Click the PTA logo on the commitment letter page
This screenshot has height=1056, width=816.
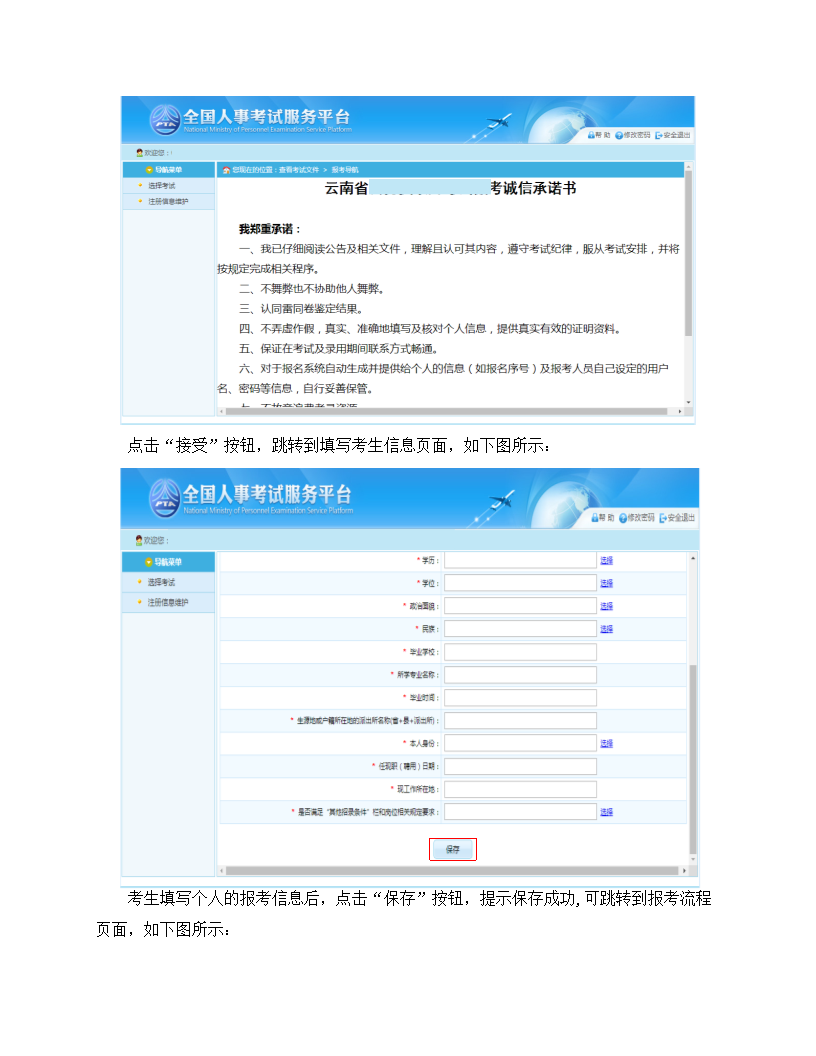165,120
